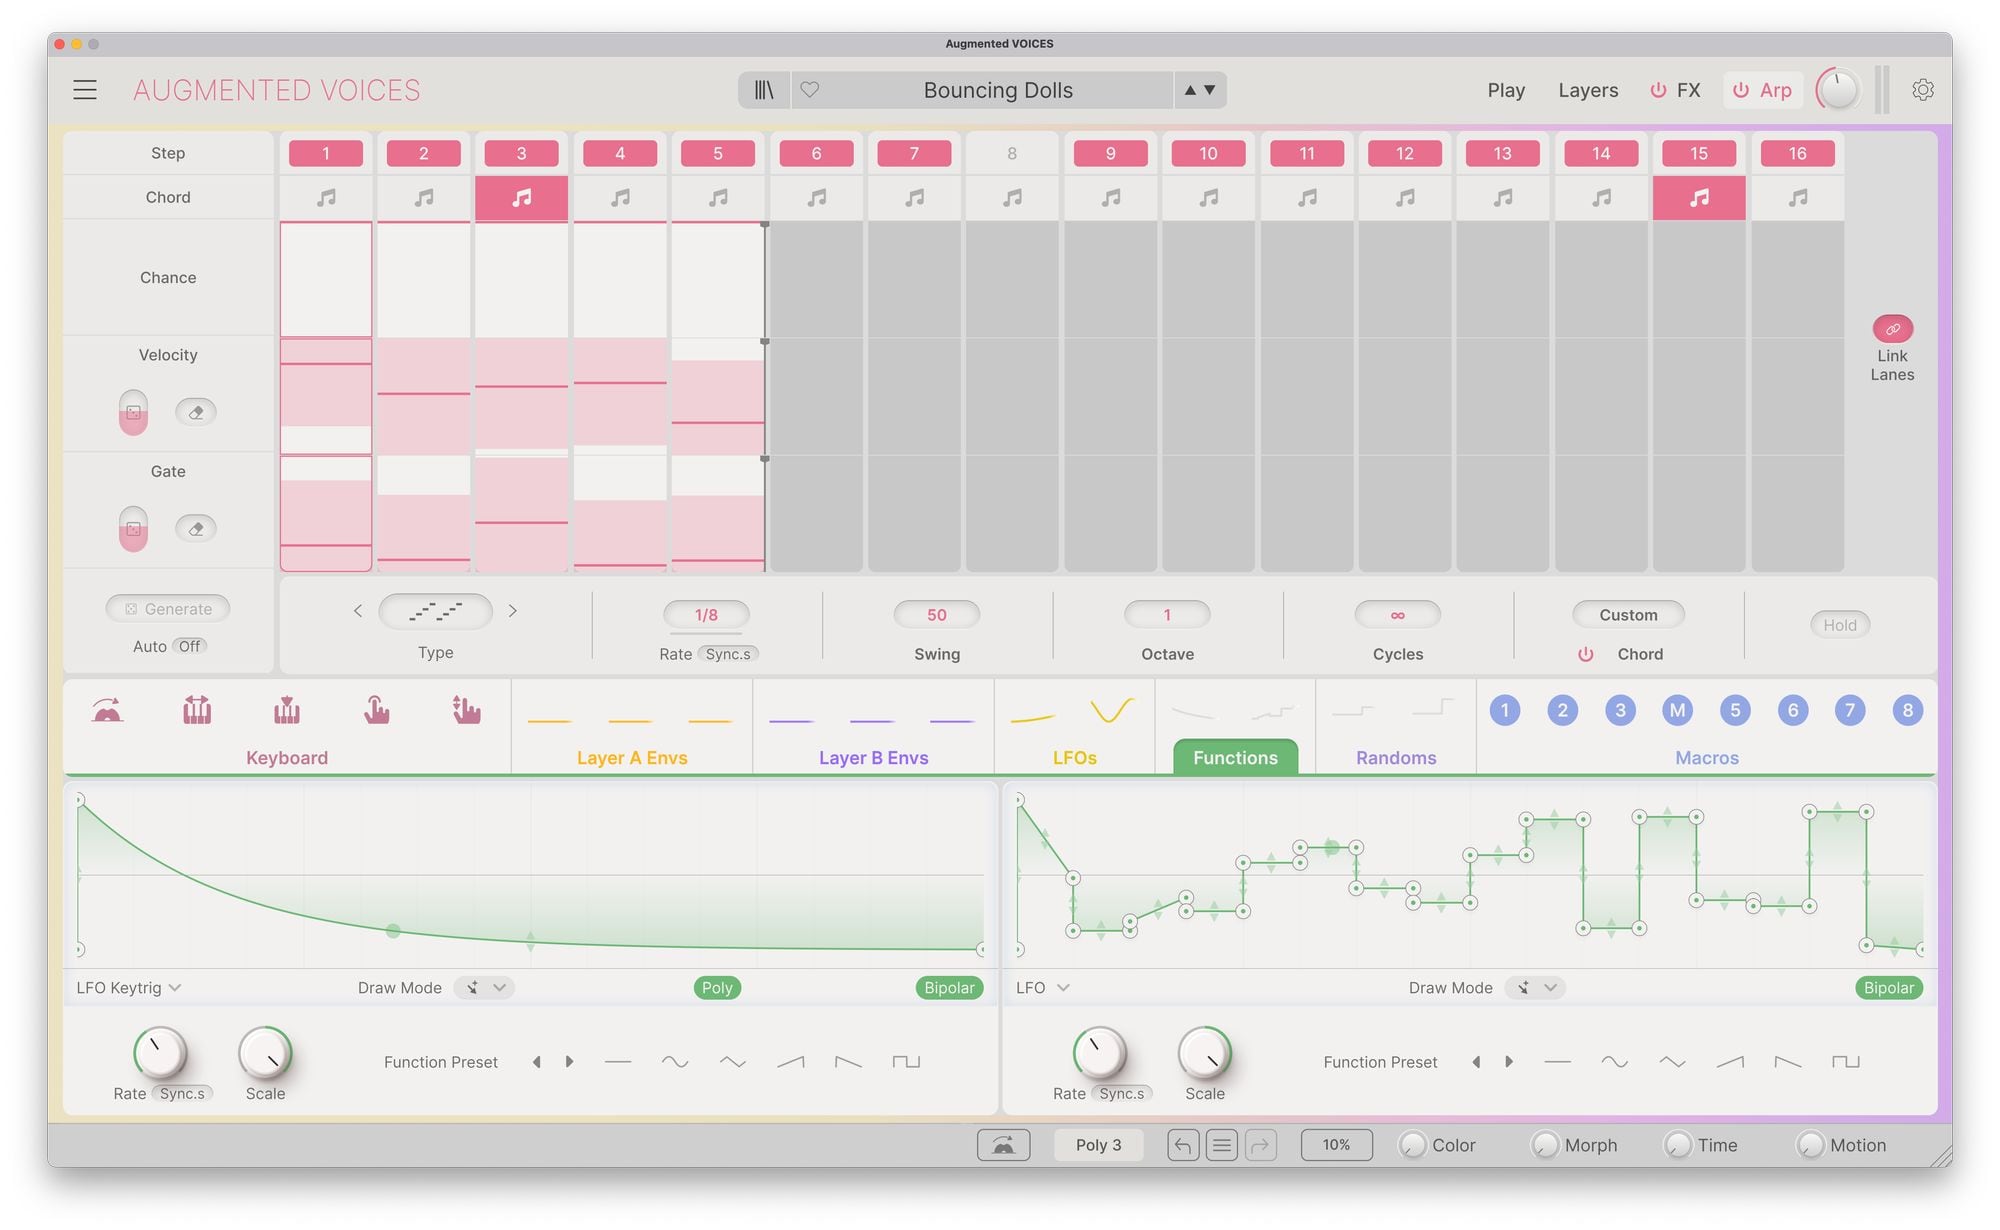Switch to the Play view

click(1506, 90)
